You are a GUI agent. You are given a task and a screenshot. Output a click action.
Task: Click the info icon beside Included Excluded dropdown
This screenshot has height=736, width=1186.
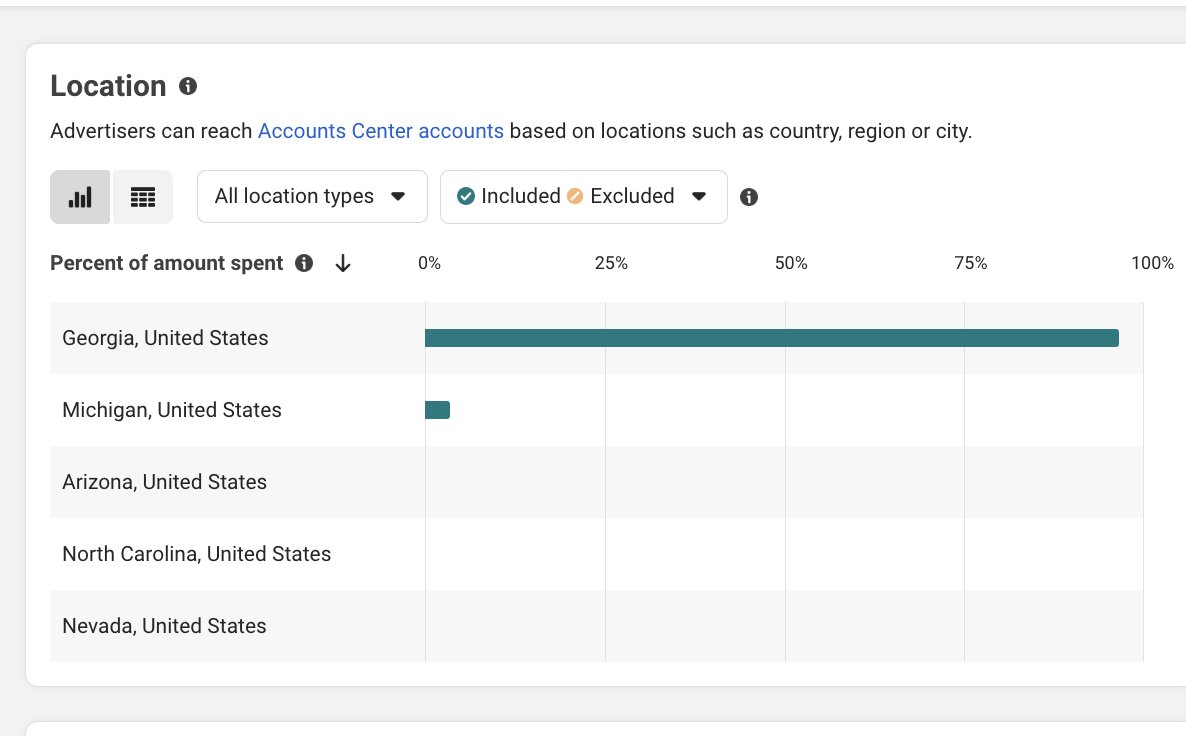coord(749,197)
